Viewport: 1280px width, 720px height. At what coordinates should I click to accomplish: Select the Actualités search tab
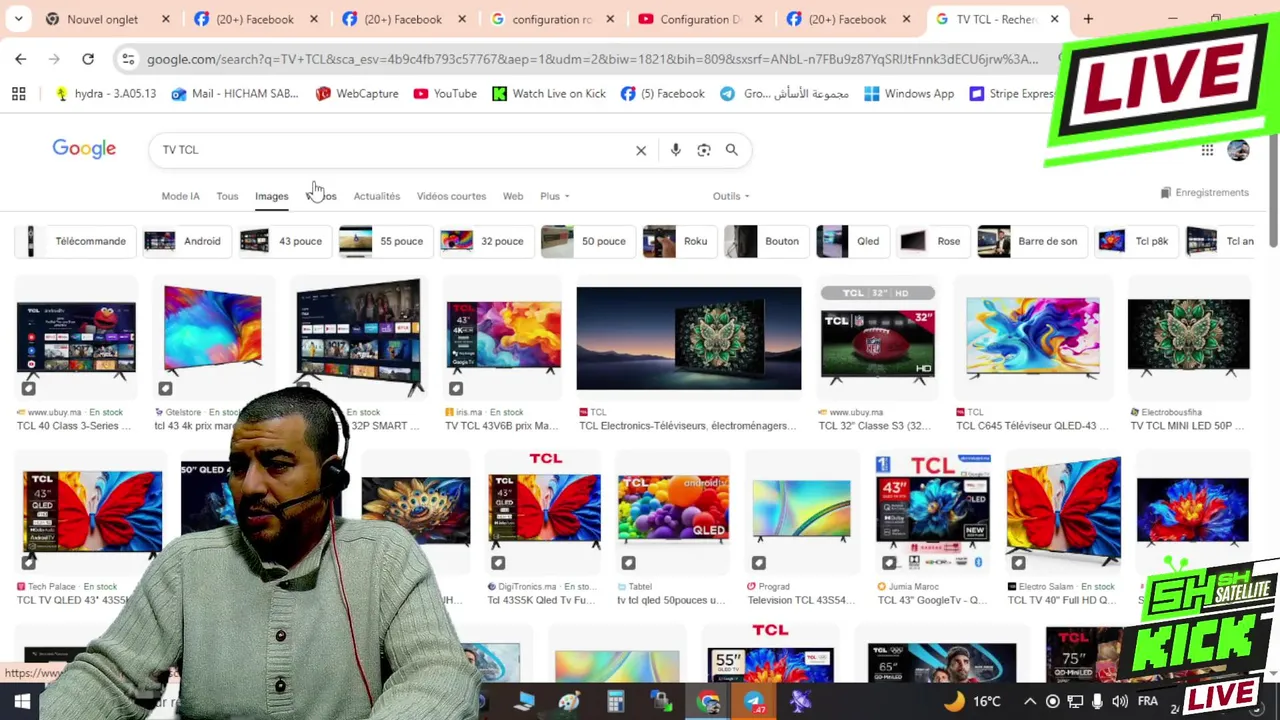click(376, 196)
